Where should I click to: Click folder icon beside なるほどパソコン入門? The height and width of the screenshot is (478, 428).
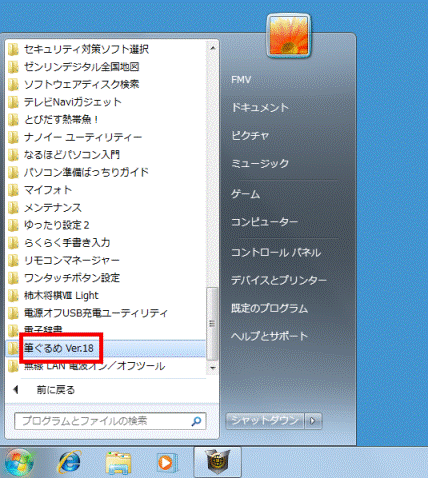pyautogui.click(x=13, y=155)
